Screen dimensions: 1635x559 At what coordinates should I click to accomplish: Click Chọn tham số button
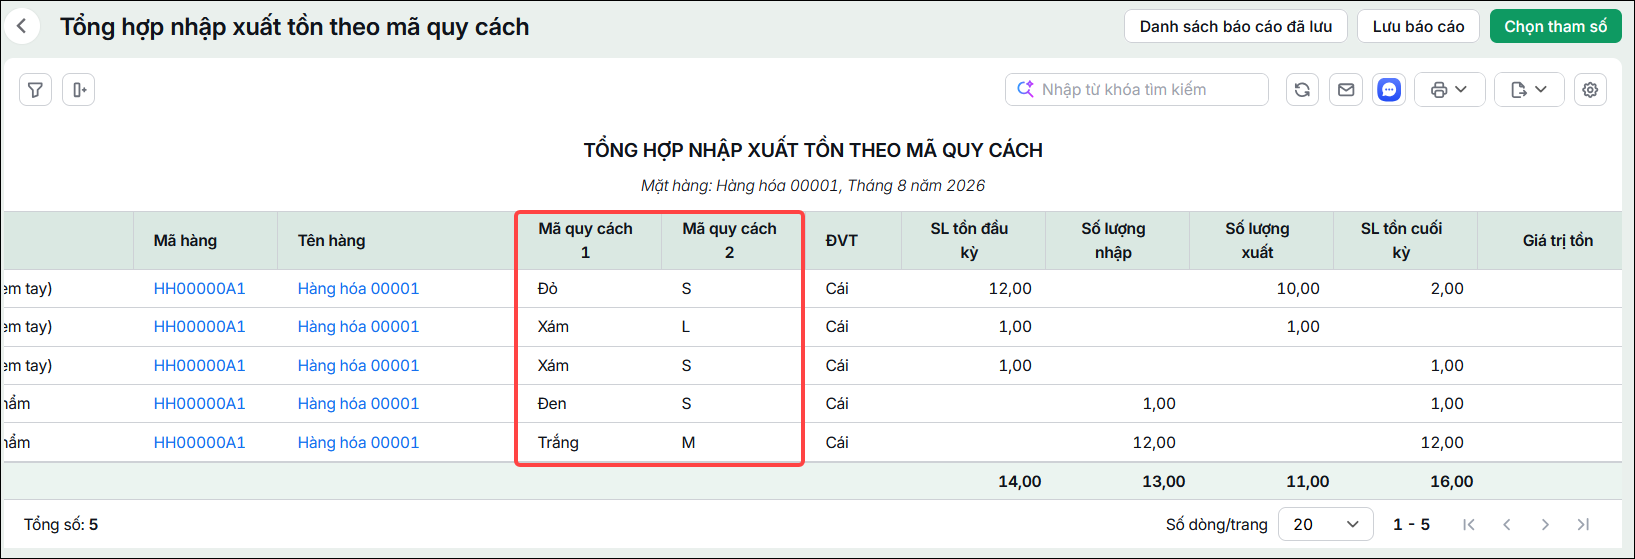tap(1556, 27)
